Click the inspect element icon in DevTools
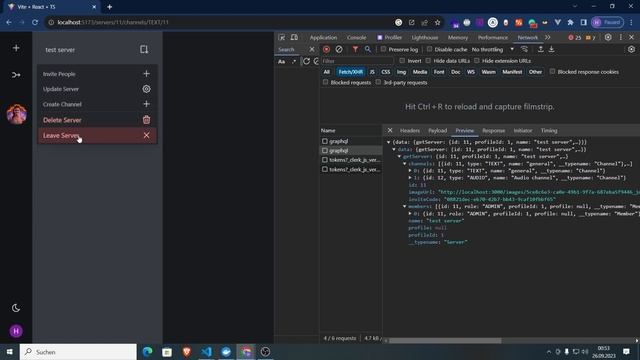 point(282,37)
